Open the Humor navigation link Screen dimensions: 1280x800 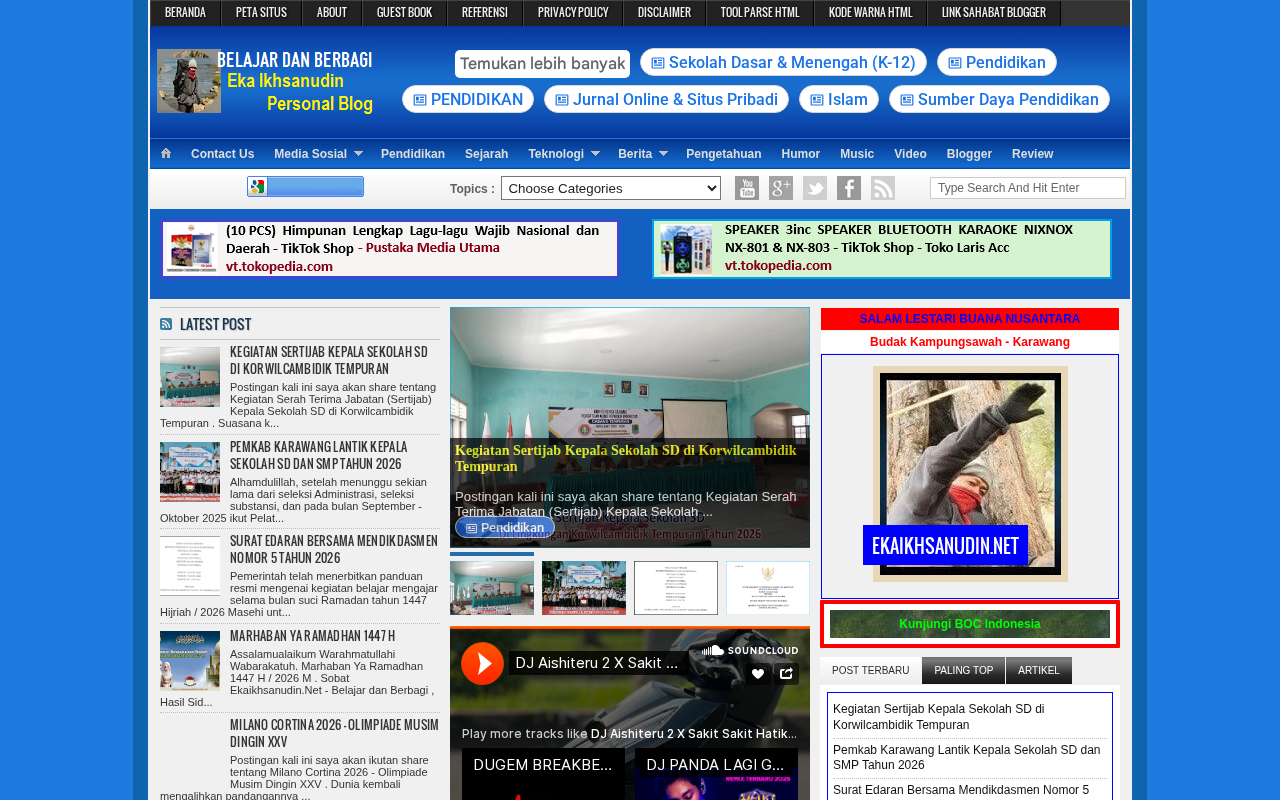pos(801,154)
